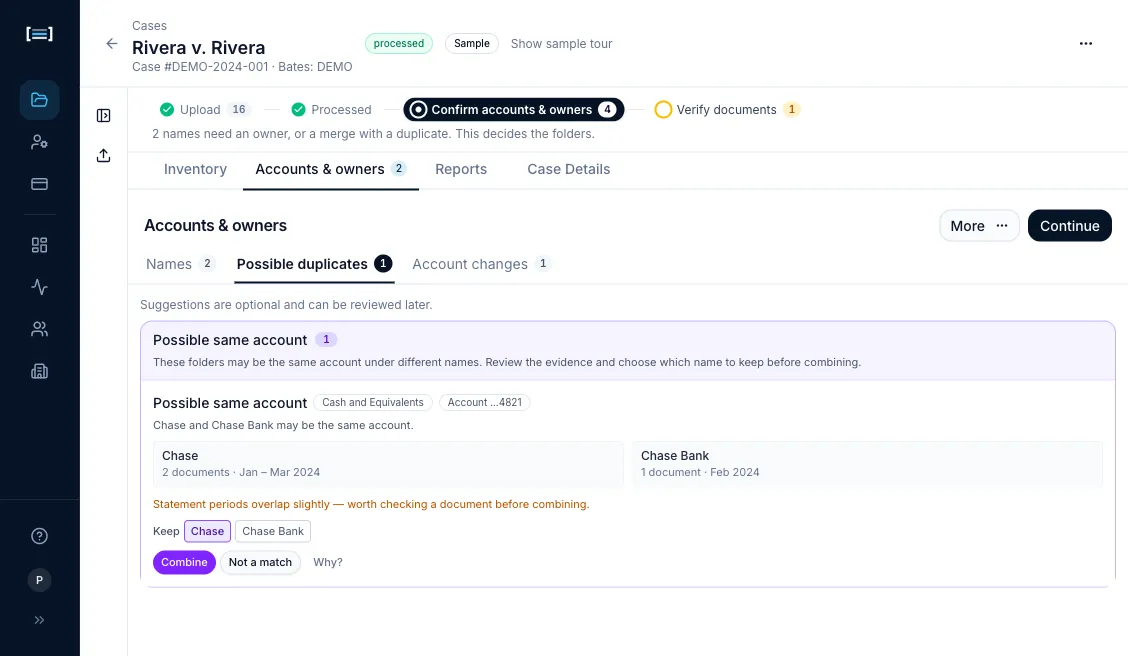This screenshot has height=656, width=1128.
Task: Open the user settings icon in sidebar
Action: point(40,142)
